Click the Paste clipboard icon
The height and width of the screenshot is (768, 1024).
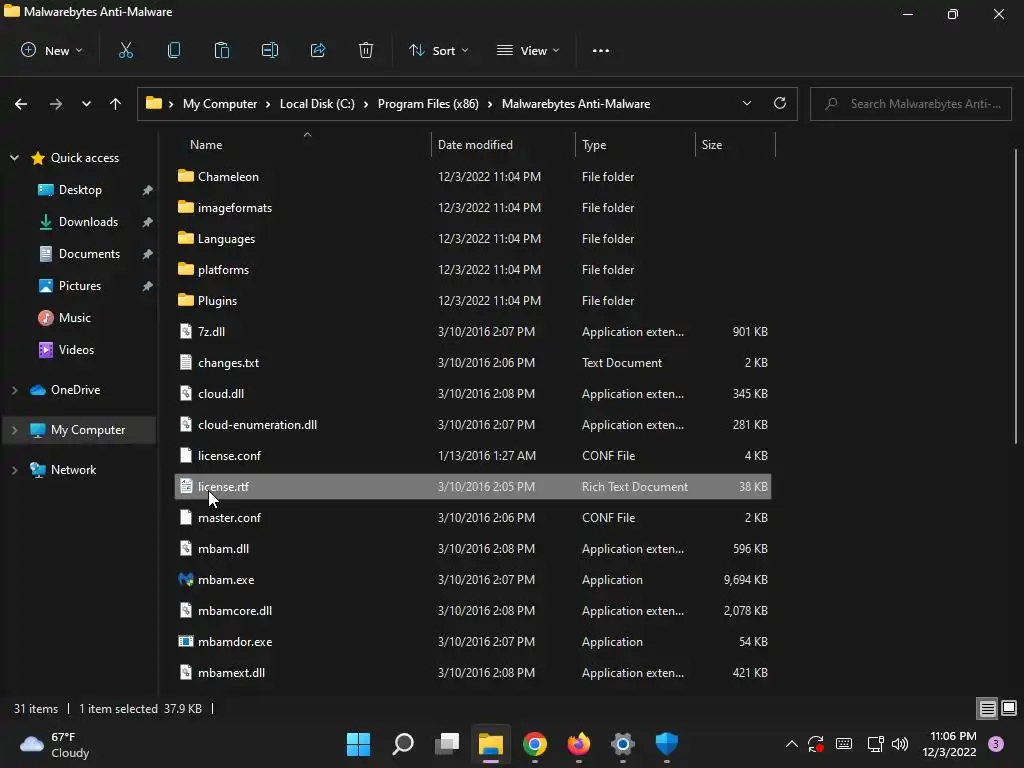[x=222, y=50]
